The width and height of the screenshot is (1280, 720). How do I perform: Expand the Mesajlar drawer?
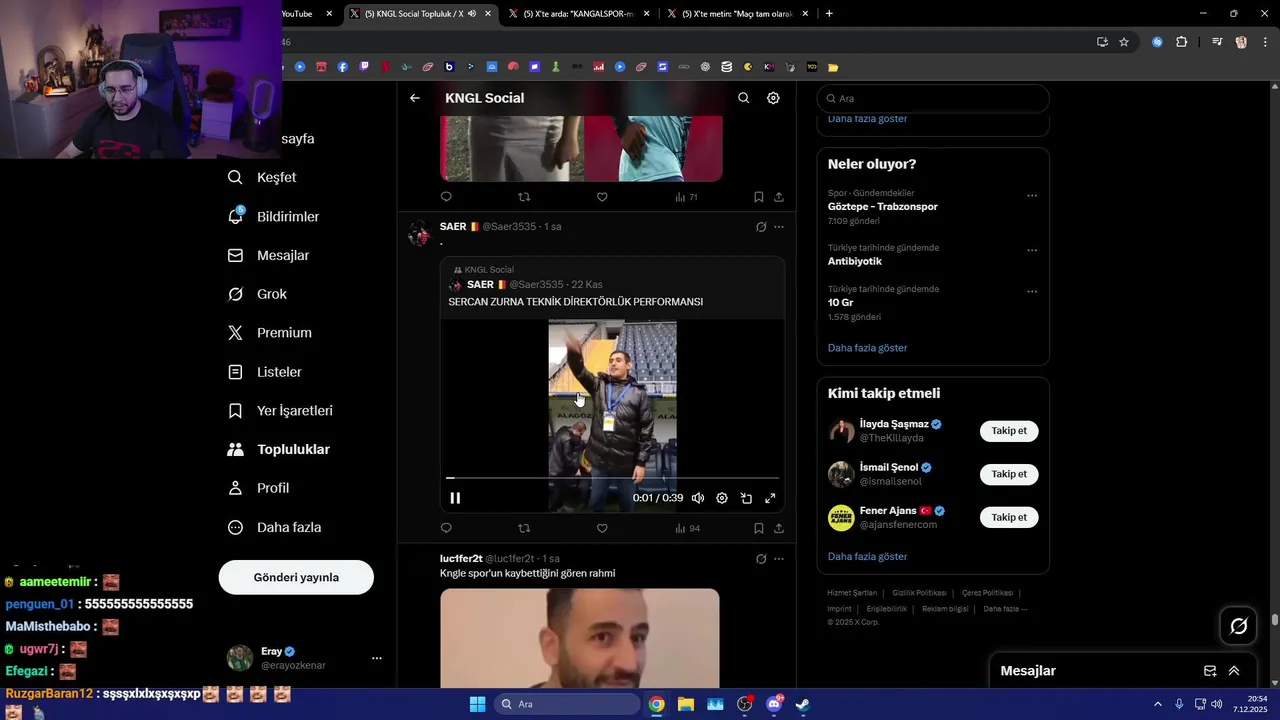point(1234,671)
